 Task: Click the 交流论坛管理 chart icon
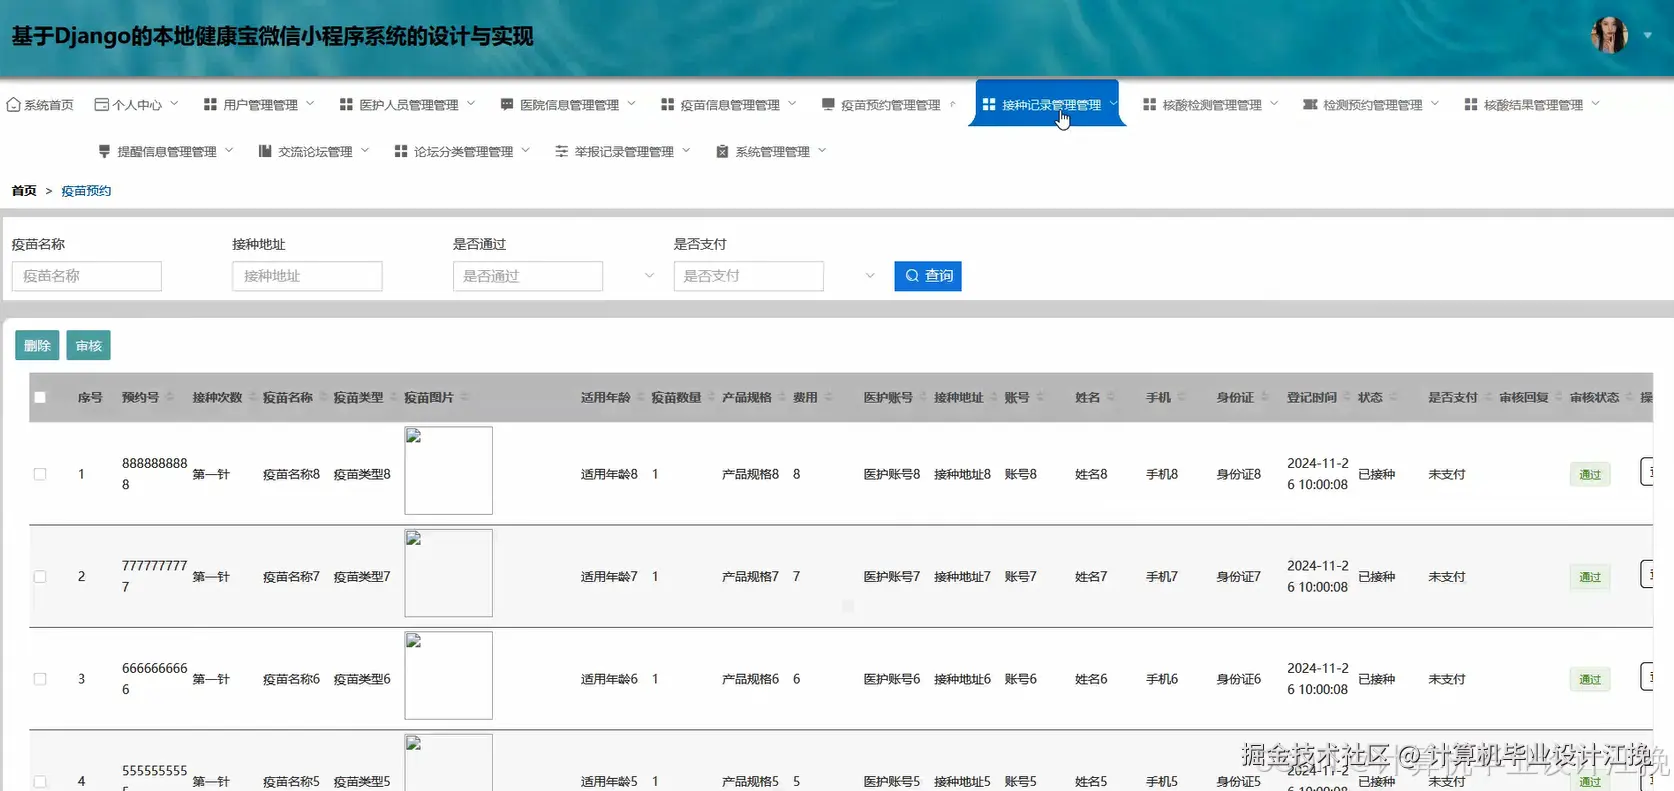pyautogui.click(x=265, y=152)
